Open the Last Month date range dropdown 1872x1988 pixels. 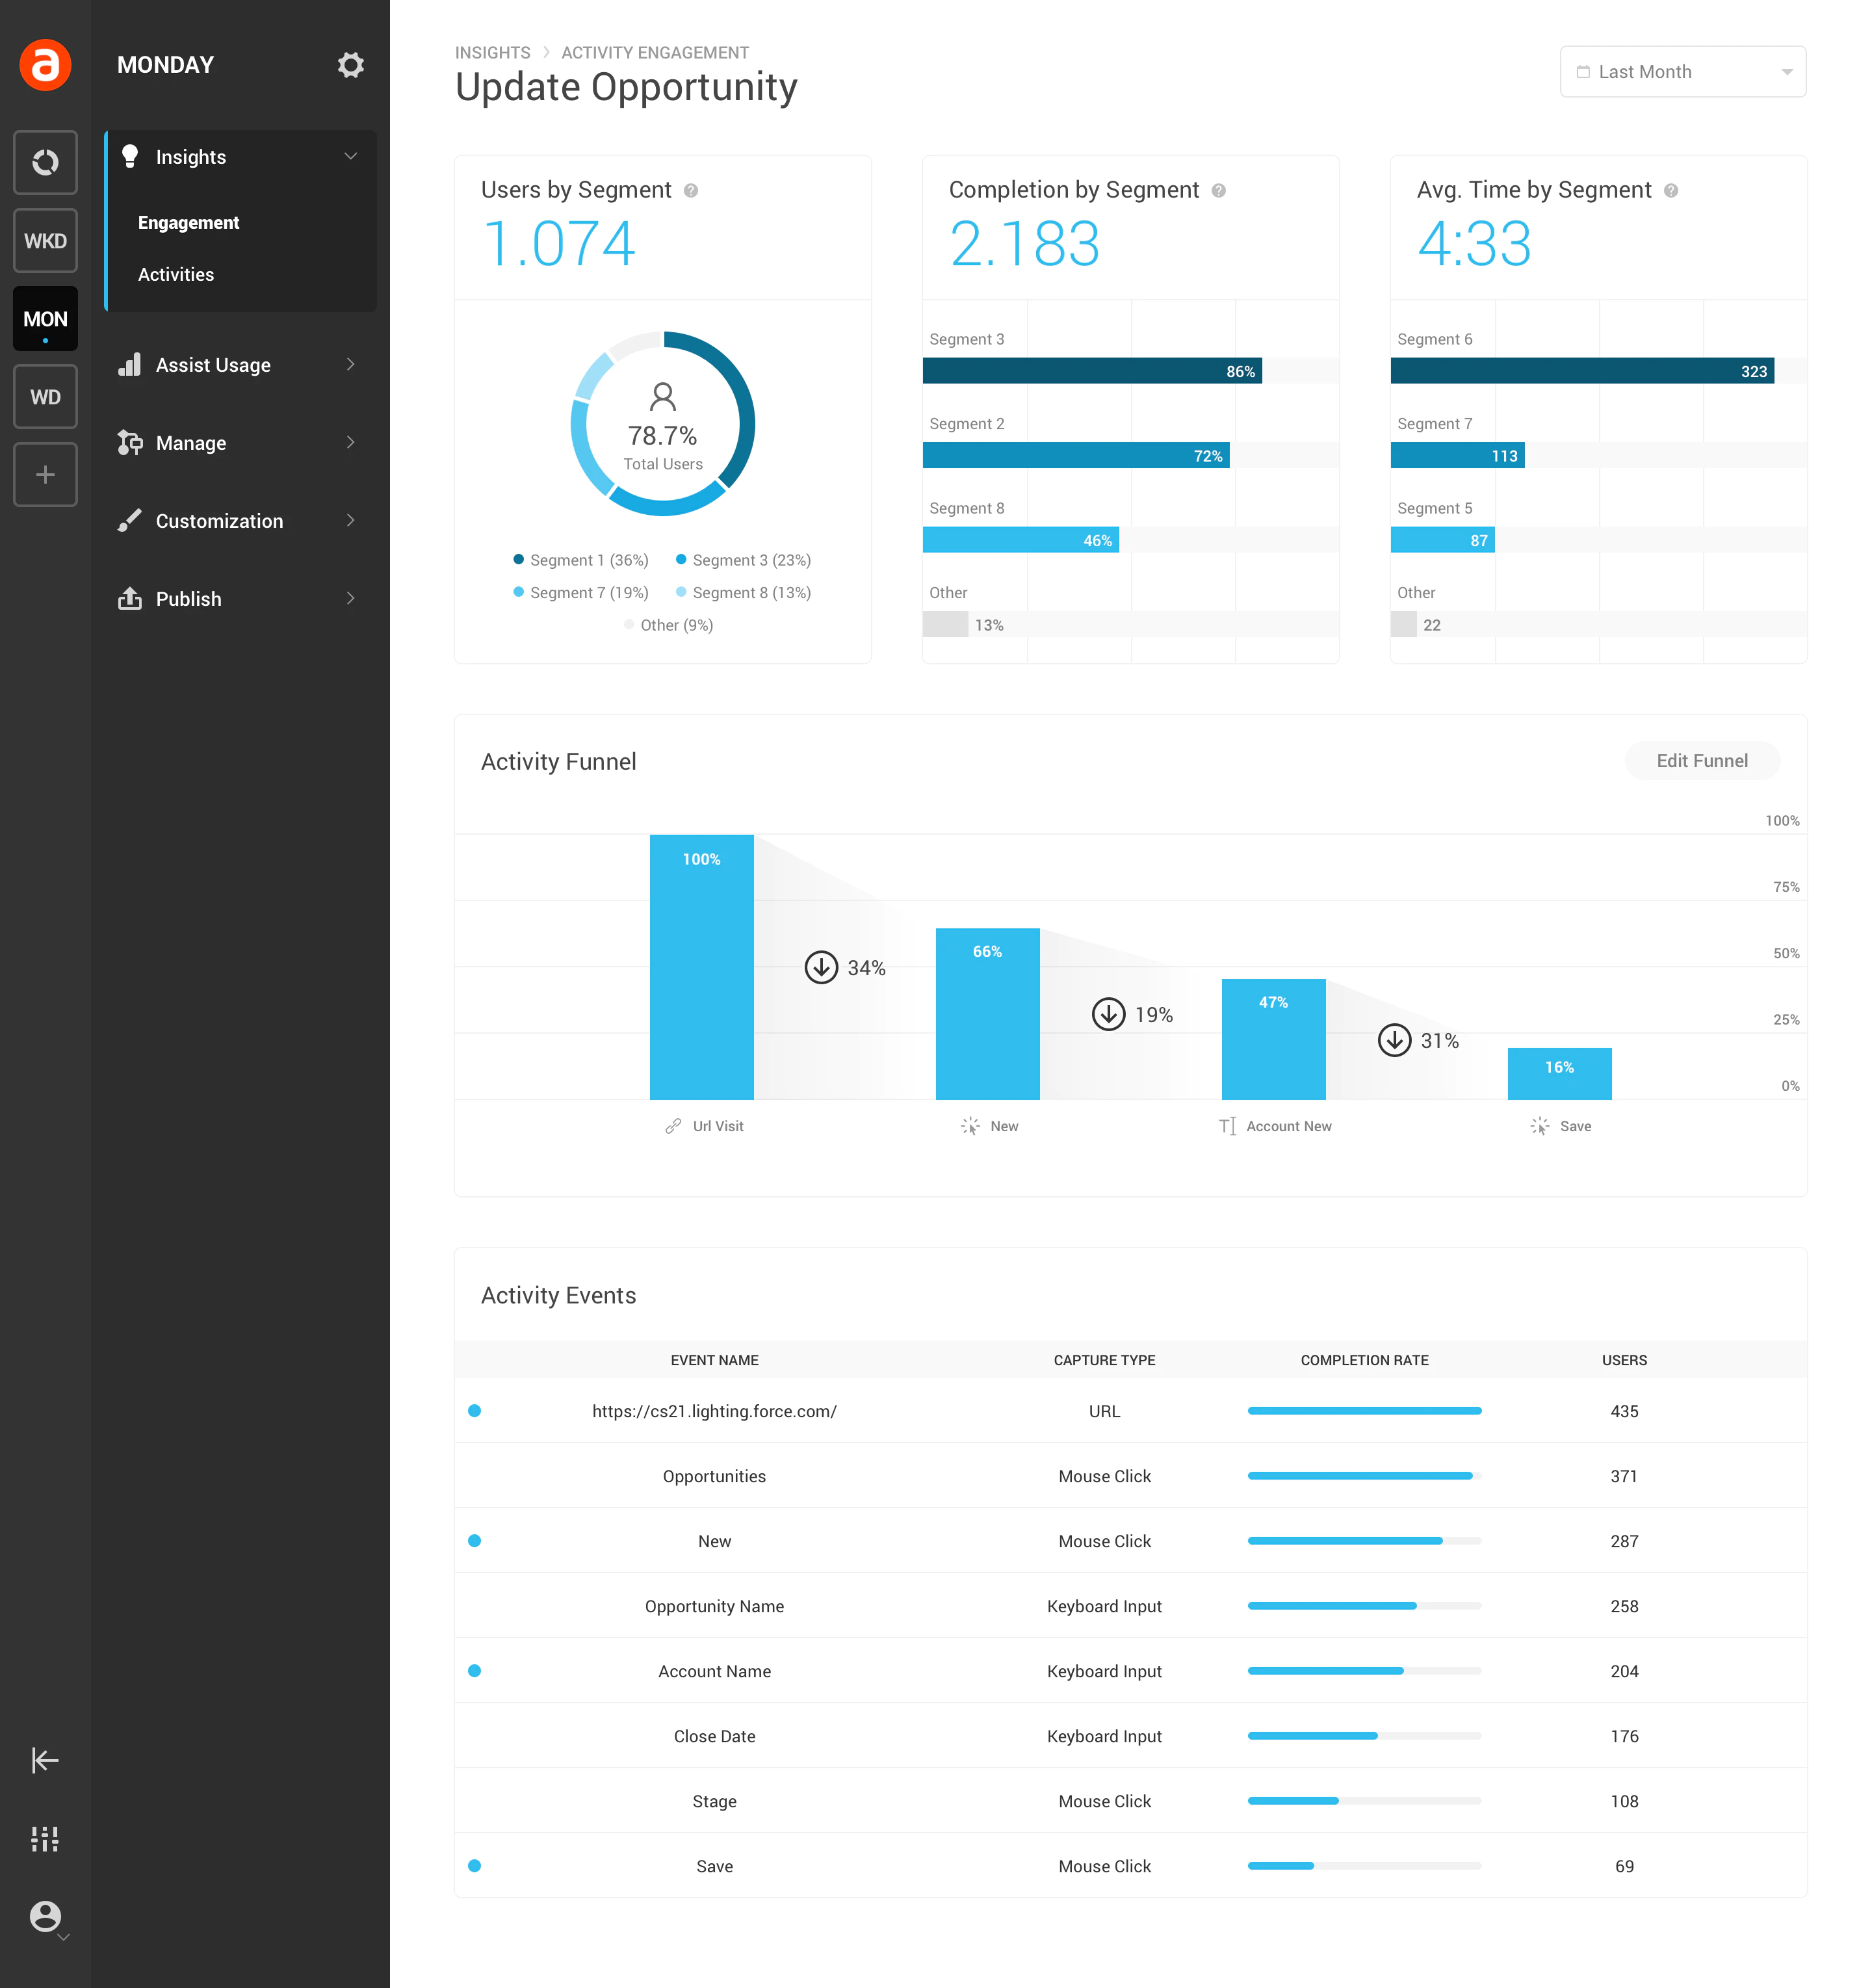[x=1683, y=72]
